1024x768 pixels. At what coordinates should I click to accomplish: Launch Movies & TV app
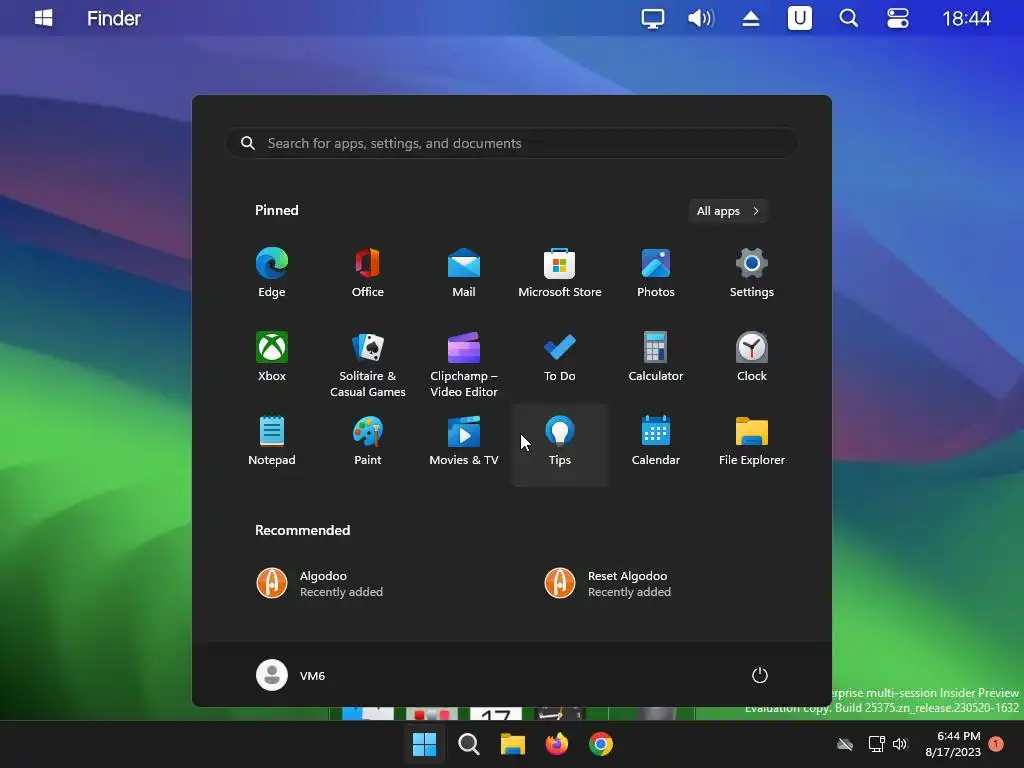(464, 440)
